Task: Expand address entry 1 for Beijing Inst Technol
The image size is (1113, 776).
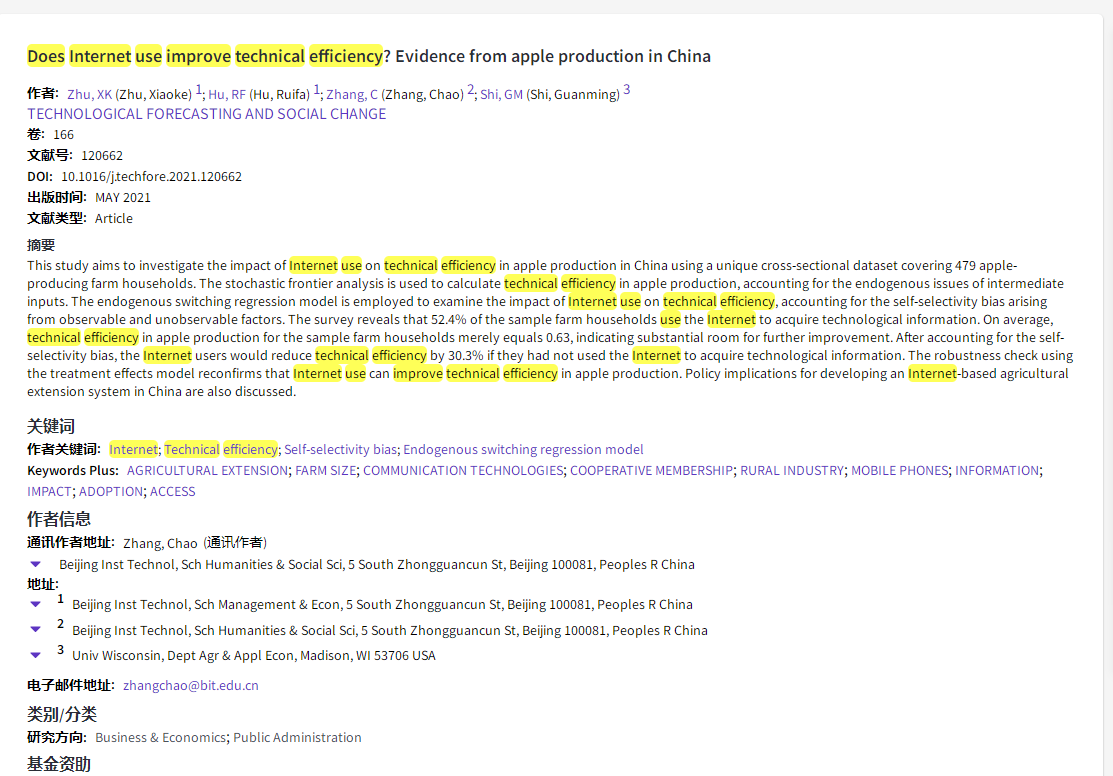Action: pyautogui.click(x=35, y=604)
